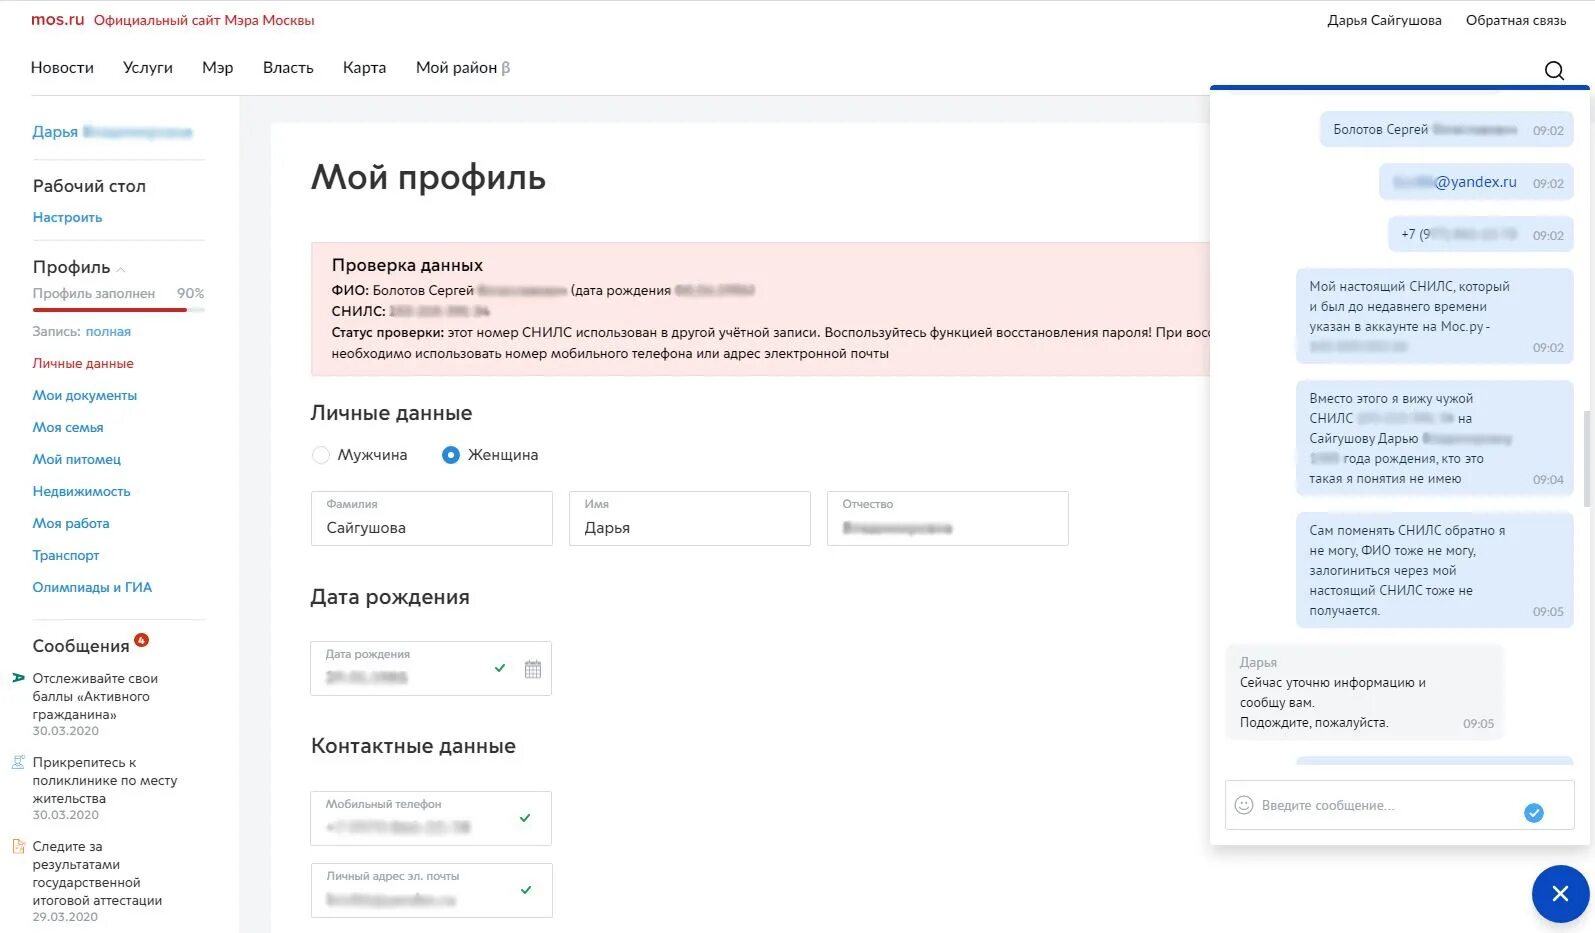The image size is (1595, 933).
Task: Open Транспорт in sidebar
Action: 66,555
